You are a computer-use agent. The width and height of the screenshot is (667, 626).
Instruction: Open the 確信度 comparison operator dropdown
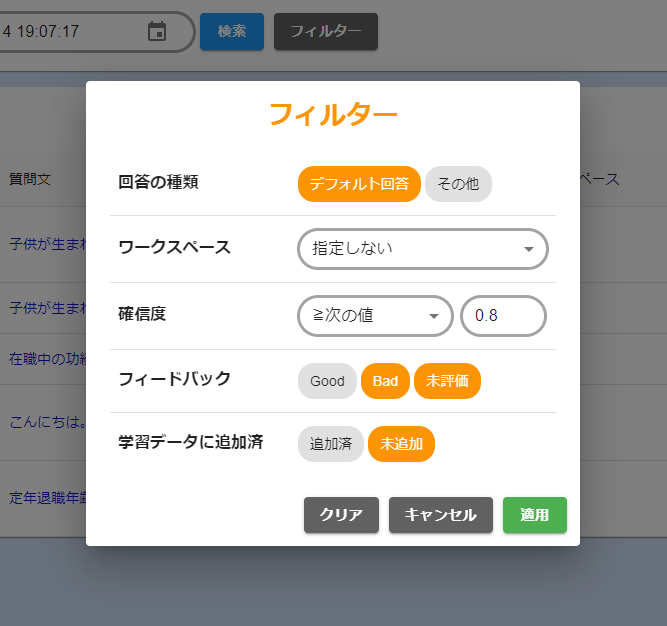click(375, 316)
